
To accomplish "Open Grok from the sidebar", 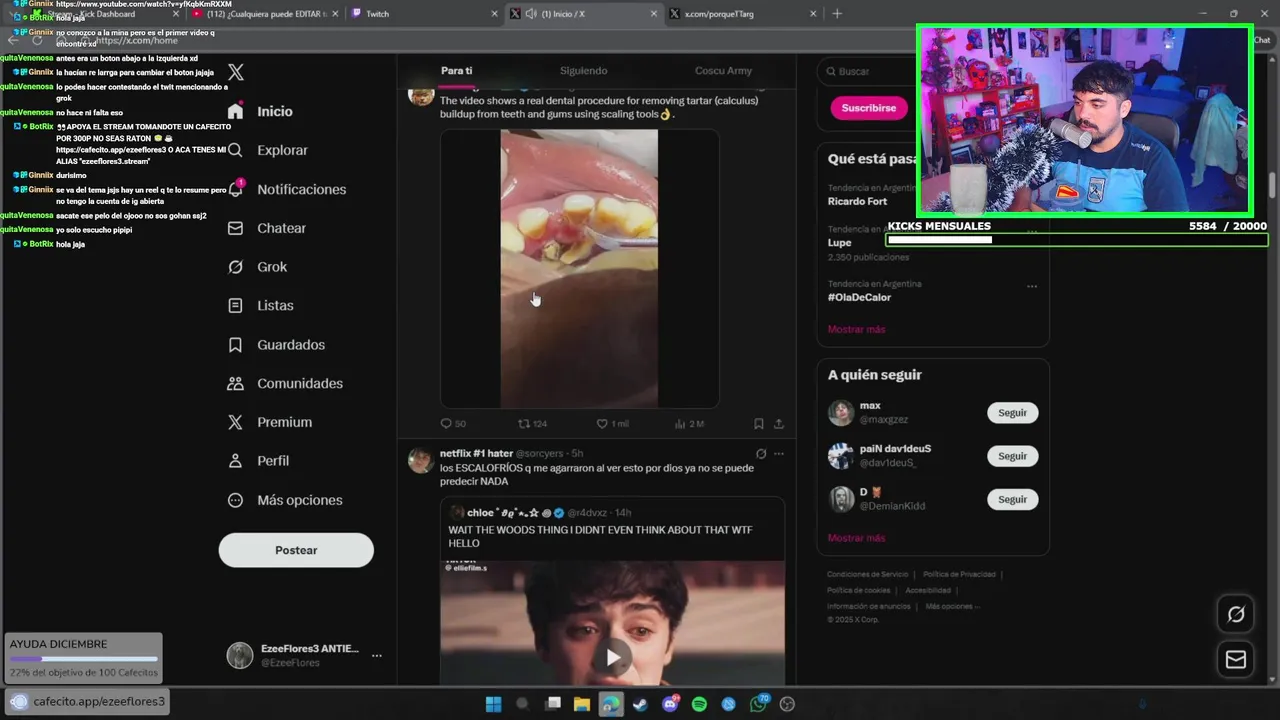I will coord(257,267).
